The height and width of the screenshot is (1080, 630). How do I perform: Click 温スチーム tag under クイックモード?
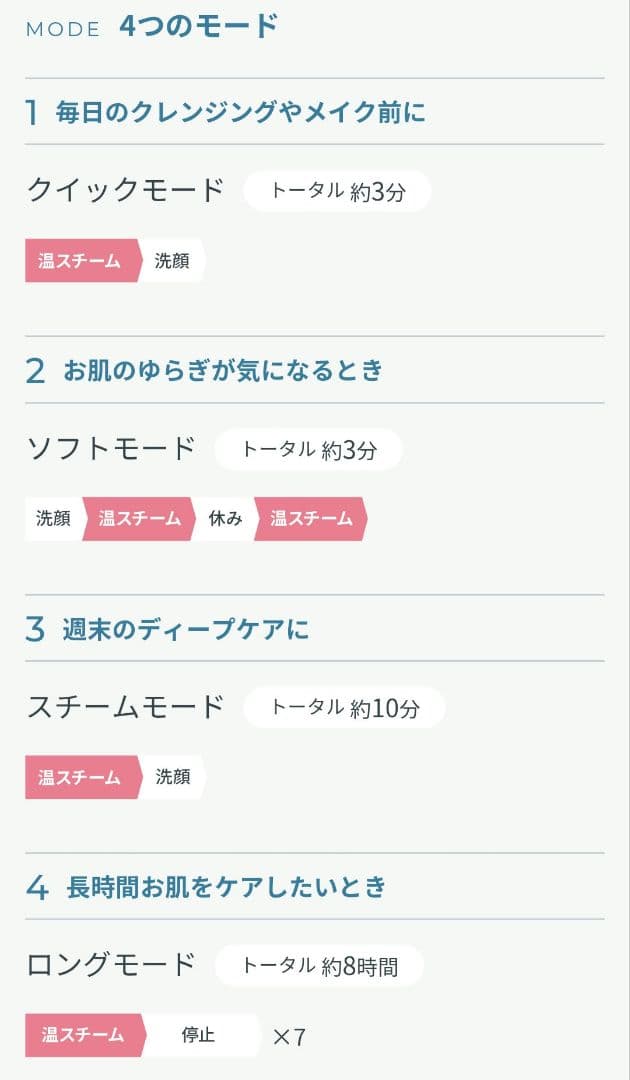tap(80, 261)
